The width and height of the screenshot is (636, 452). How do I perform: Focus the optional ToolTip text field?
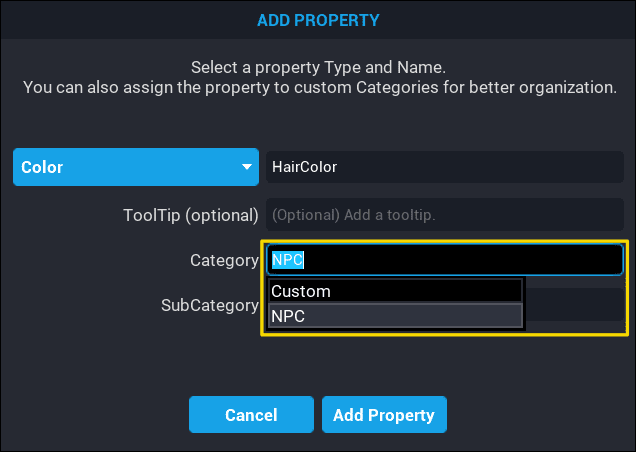click(x=444, y=214)
